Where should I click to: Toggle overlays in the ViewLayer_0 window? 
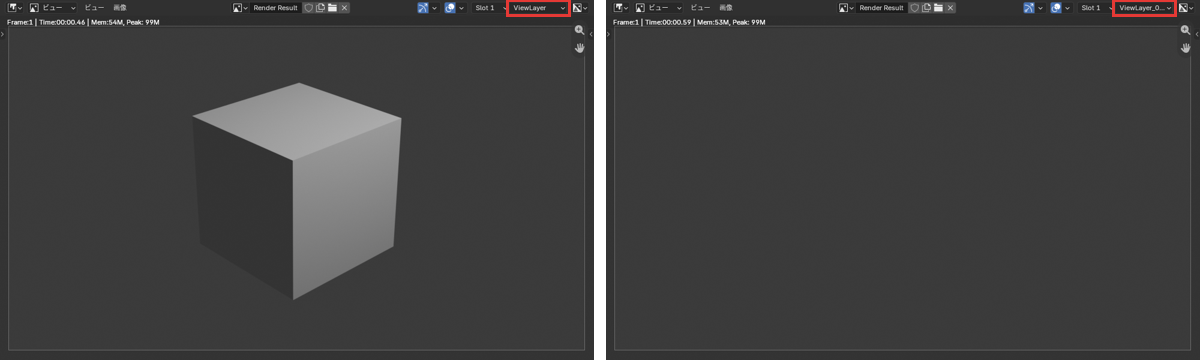(1057, 8)
